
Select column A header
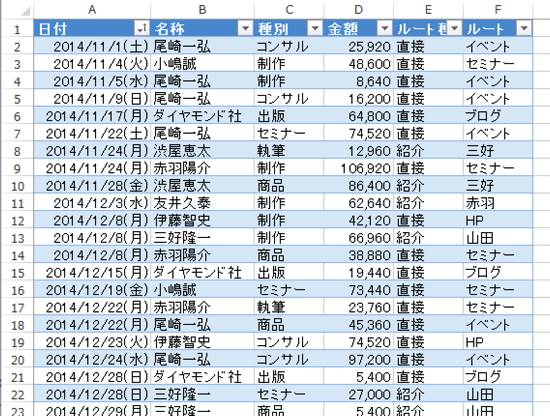[92, 10]
